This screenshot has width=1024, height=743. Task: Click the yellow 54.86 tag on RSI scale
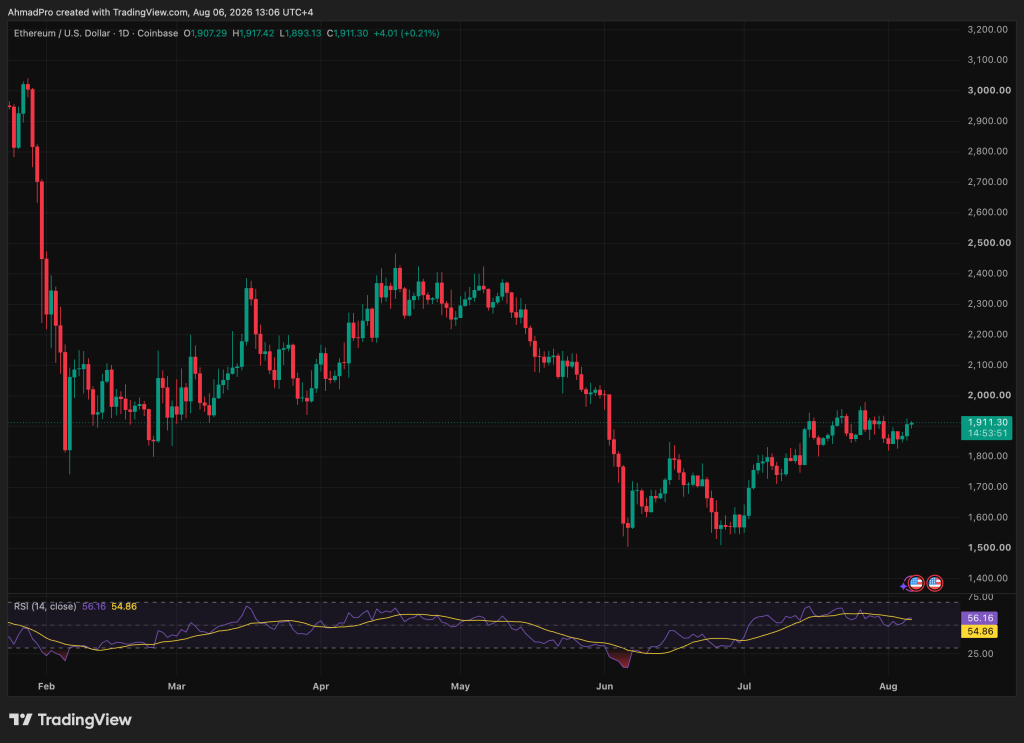tap(980, 631)
